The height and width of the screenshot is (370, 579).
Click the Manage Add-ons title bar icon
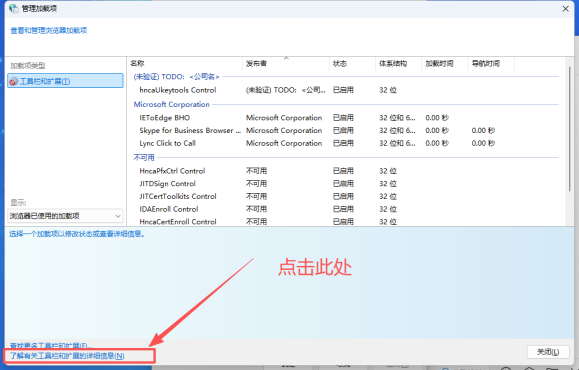coord(13,8)
